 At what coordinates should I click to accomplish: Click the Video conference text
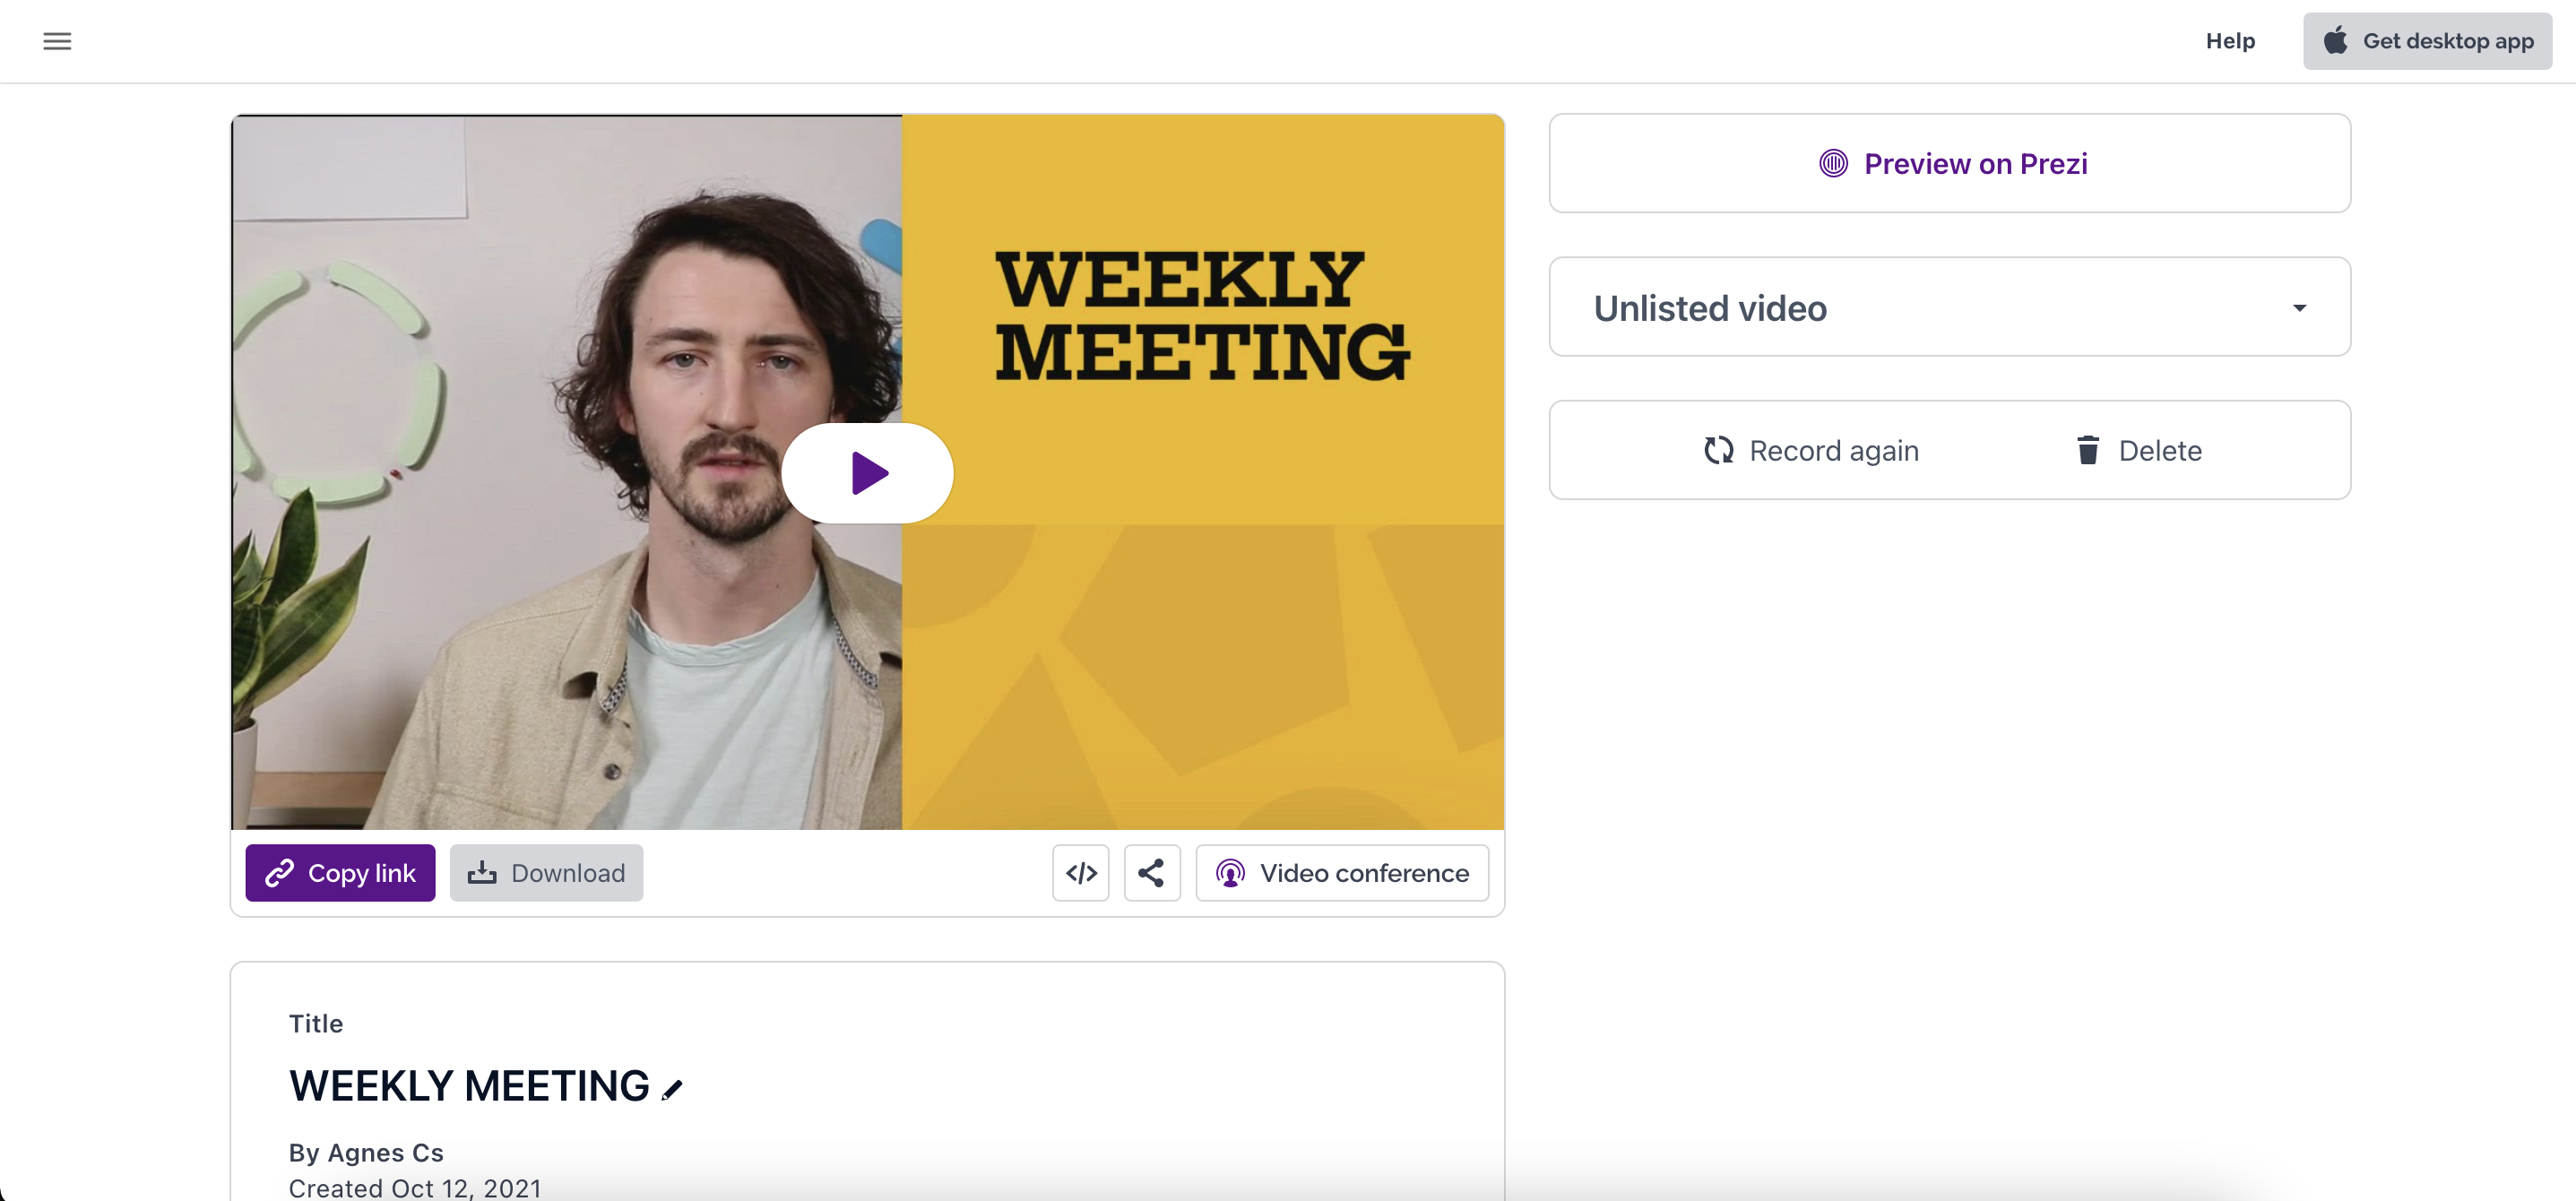[1364, 873]
